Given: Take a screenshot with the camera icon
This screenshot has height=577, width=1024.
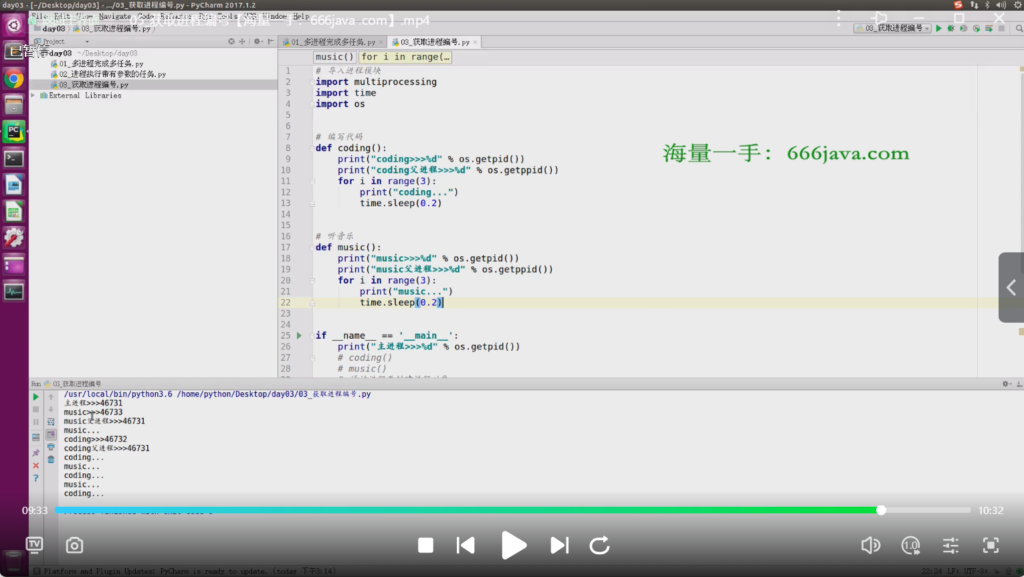Looking at the screenshot, I should click(74, 545).
